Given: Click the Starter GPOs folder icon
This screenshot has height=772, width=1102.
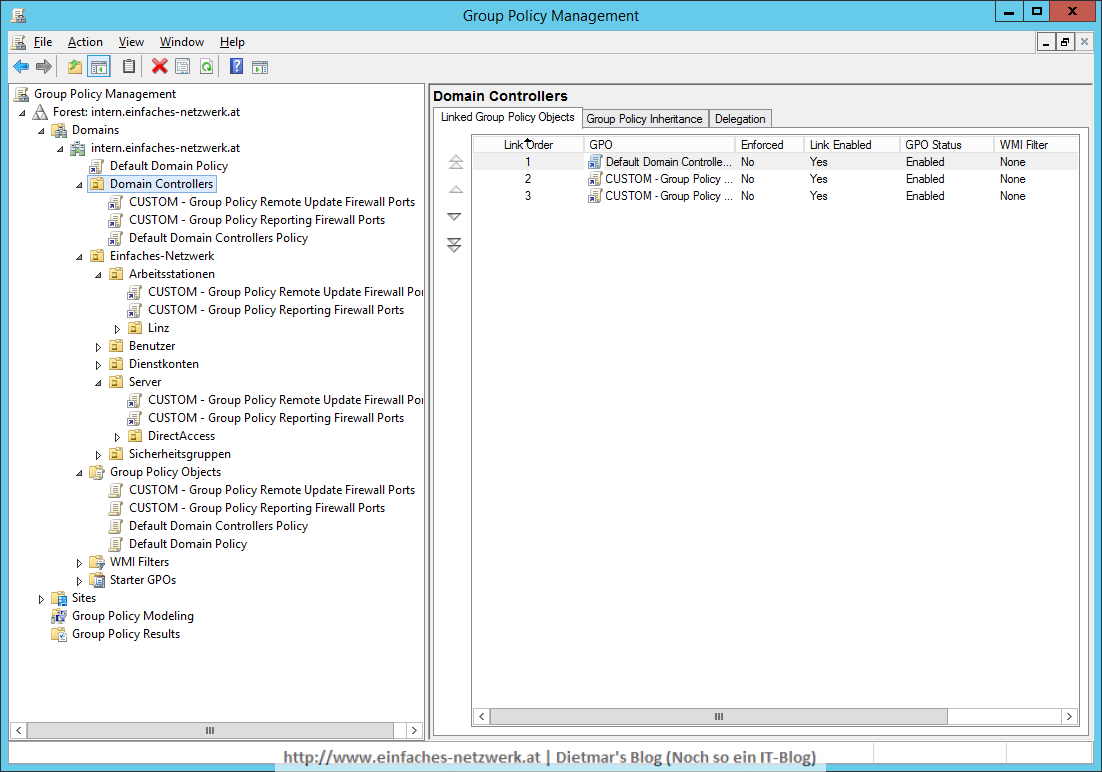Looking at the screenshot, I should pos(97,580).
